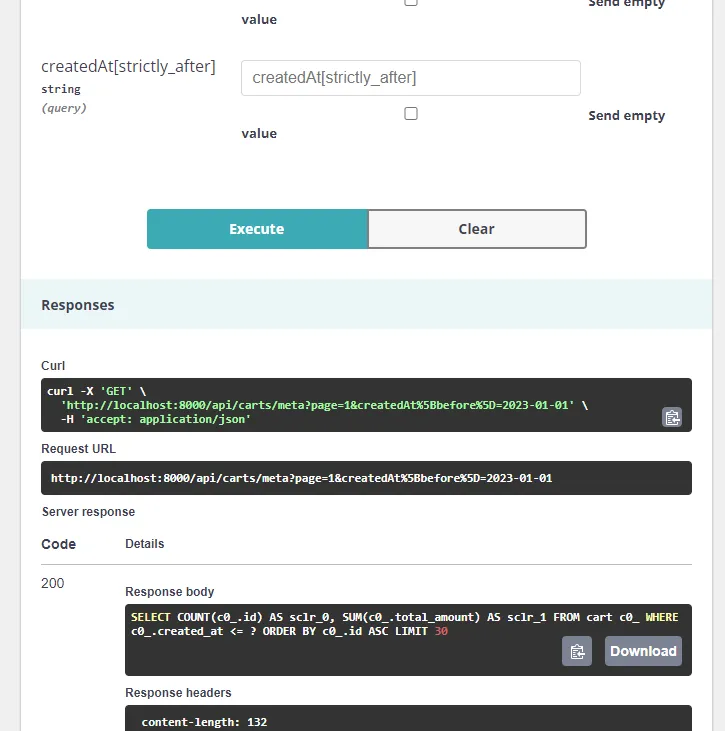Click the Details column heading
The height and width of the screenshot is (731, 725).
[x=145, y=544]
